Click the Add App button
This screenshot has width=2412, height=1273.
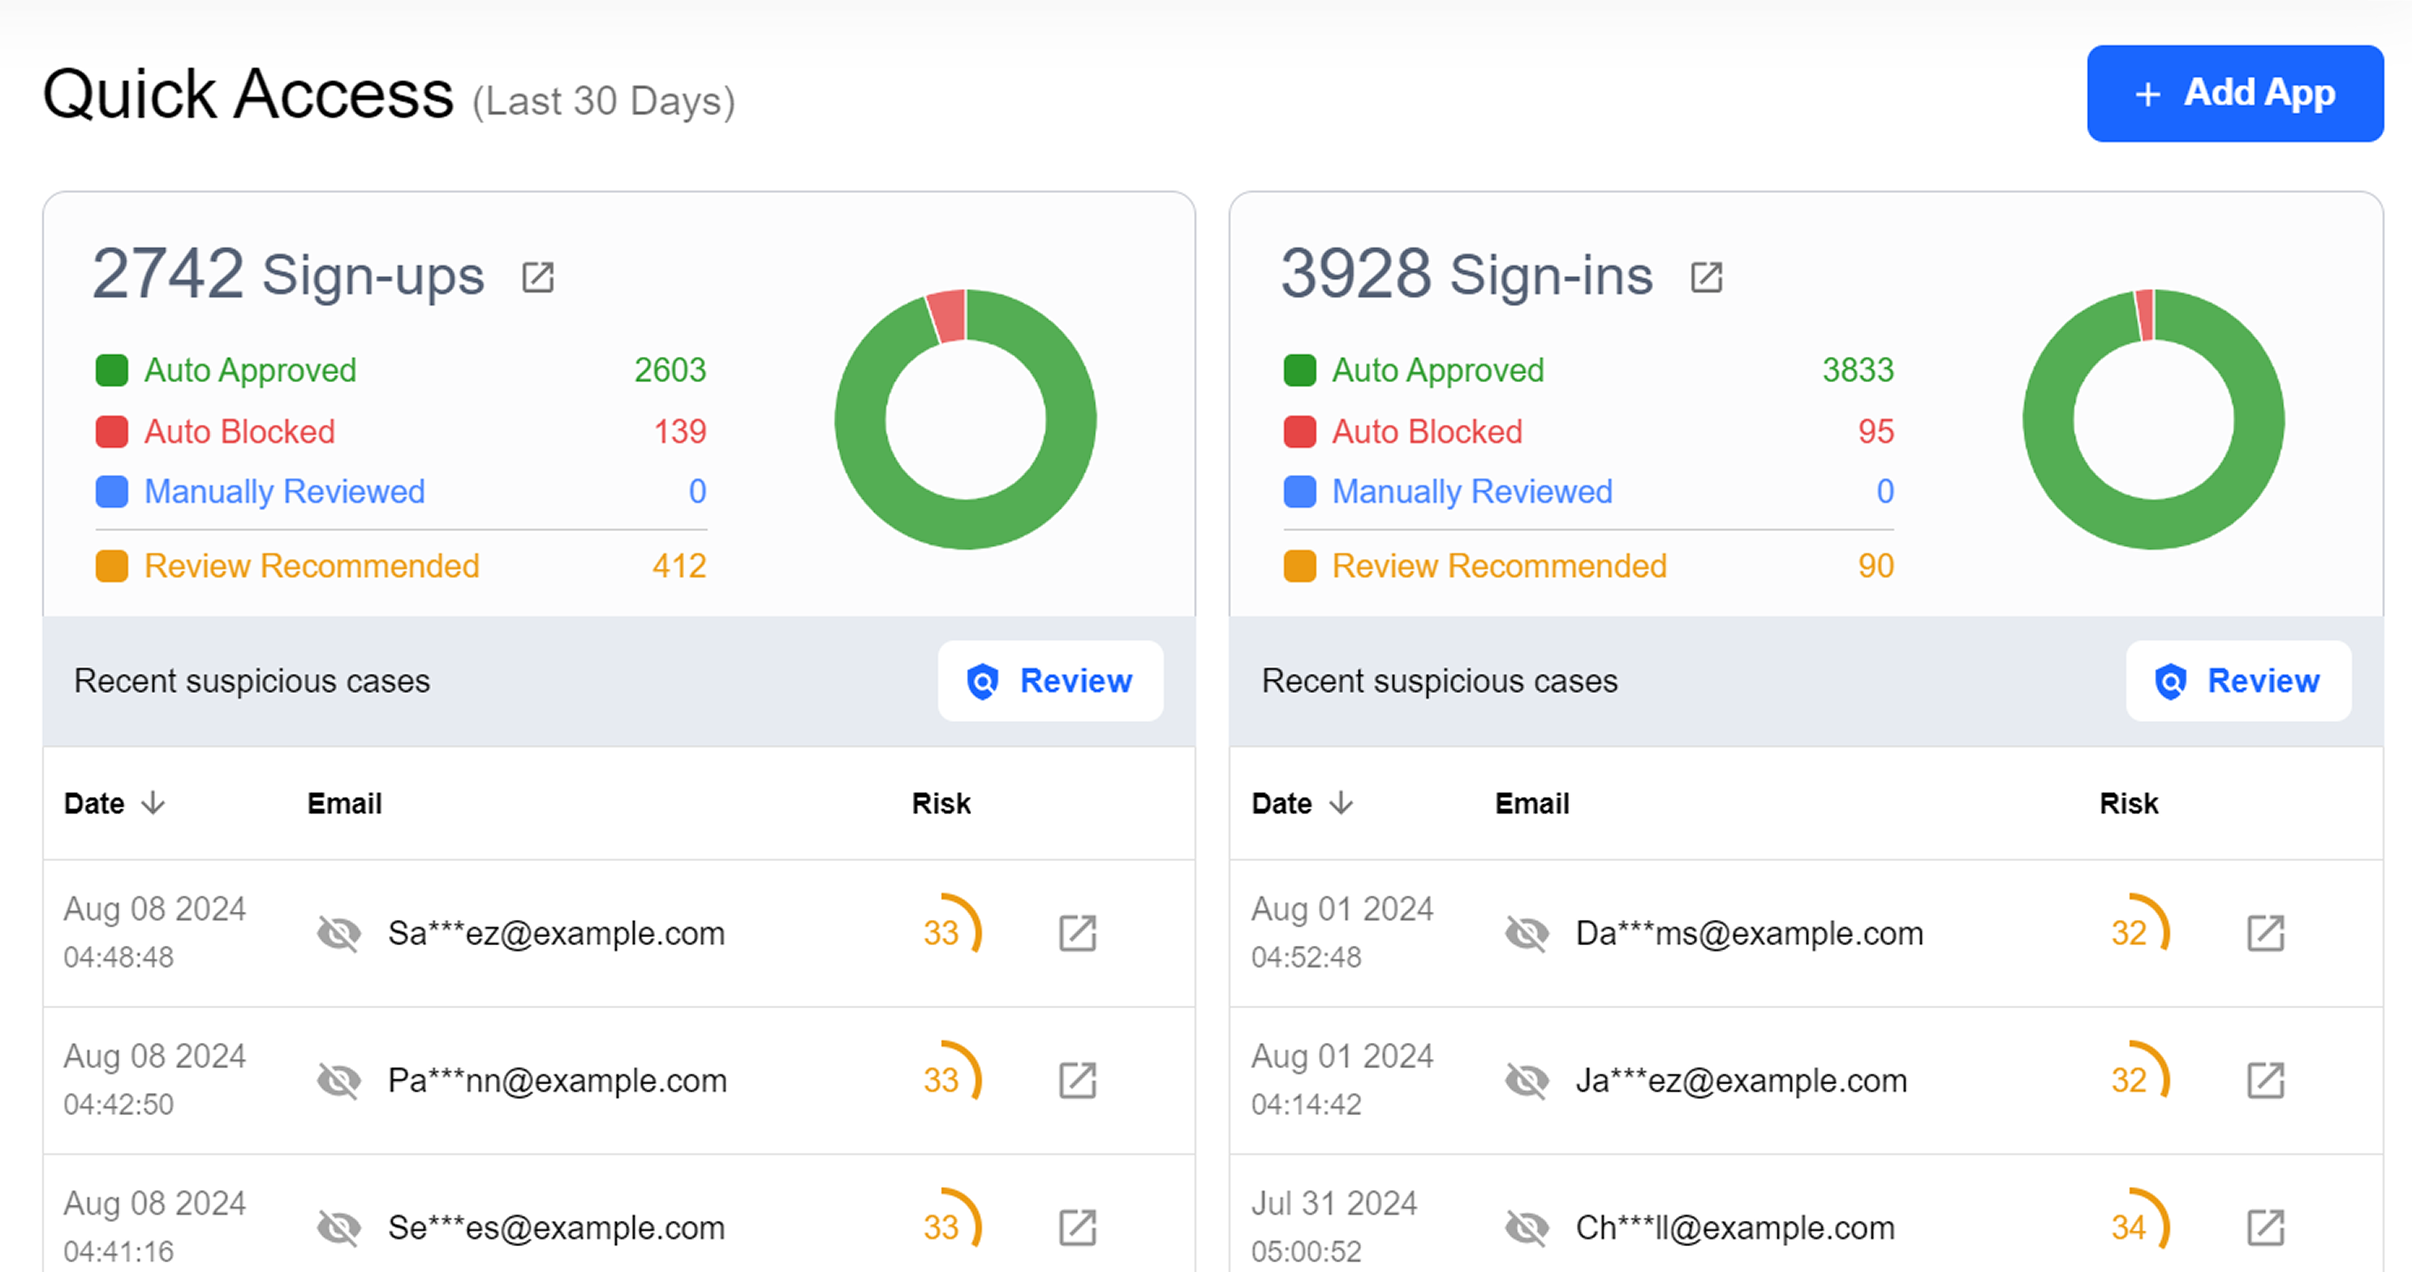coord(2235,93)
